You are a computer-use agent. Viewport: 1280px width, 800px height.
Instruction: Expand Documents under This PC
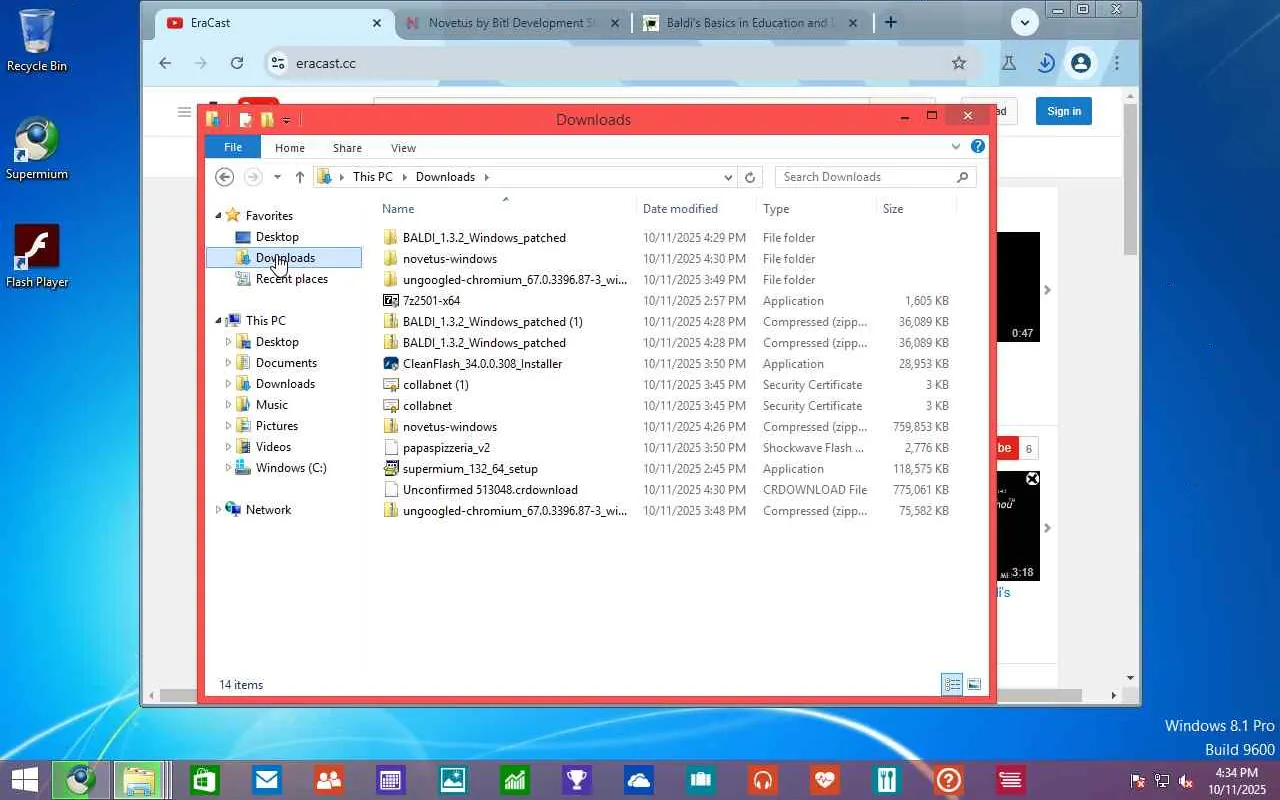(228, 363)
